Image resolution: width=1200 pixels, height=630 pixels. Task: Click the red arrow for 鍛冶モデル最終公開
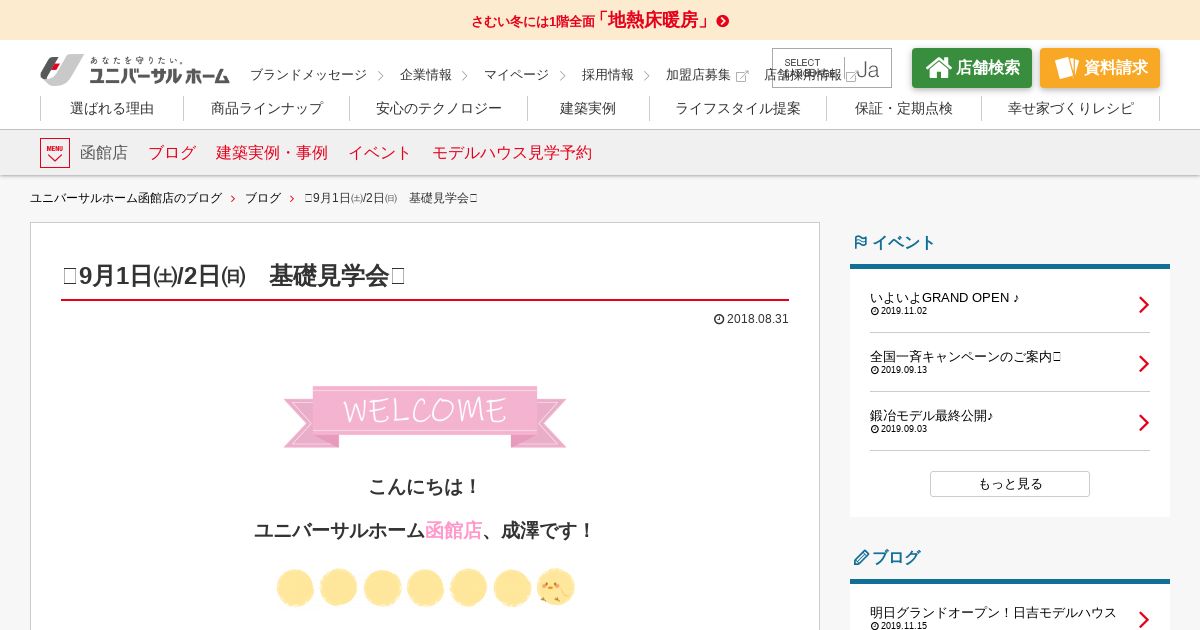pyautogui.click(x=1144, y=423)
